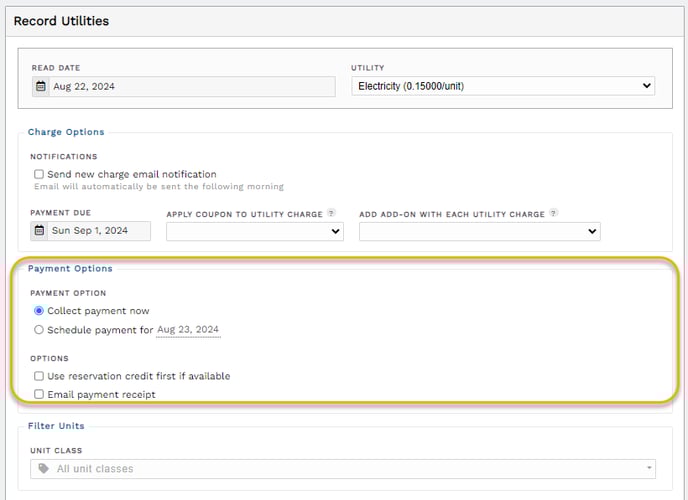Image resolution: width=688 pixels, height=500 pixels.
Task: Click the Read Date calendar icon
Action: pyautogui.click(x=41, y=86)
